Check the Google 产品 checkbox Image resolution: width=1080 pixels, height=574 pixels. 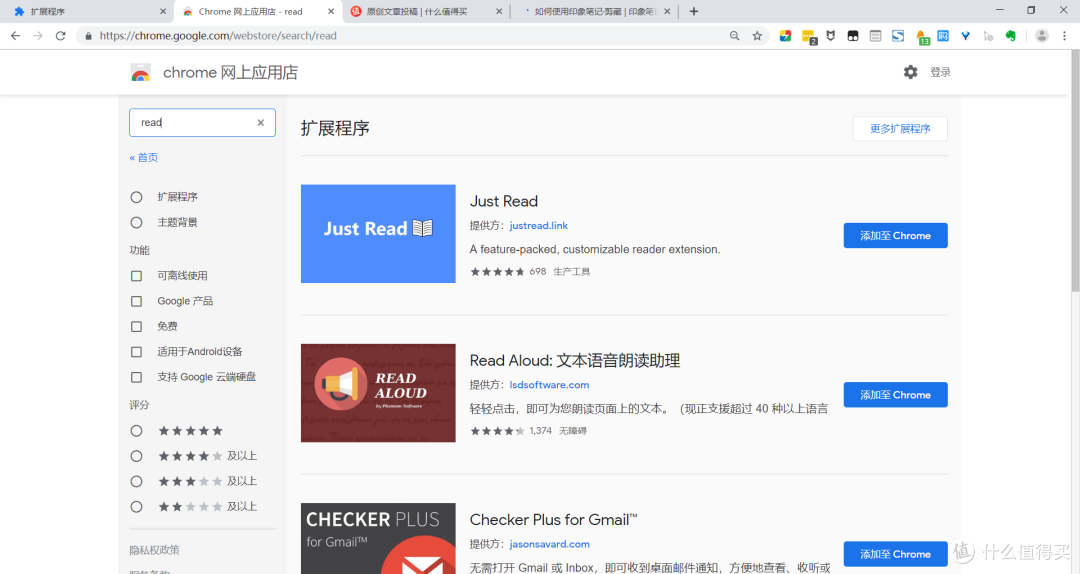(x=136, y=301)
